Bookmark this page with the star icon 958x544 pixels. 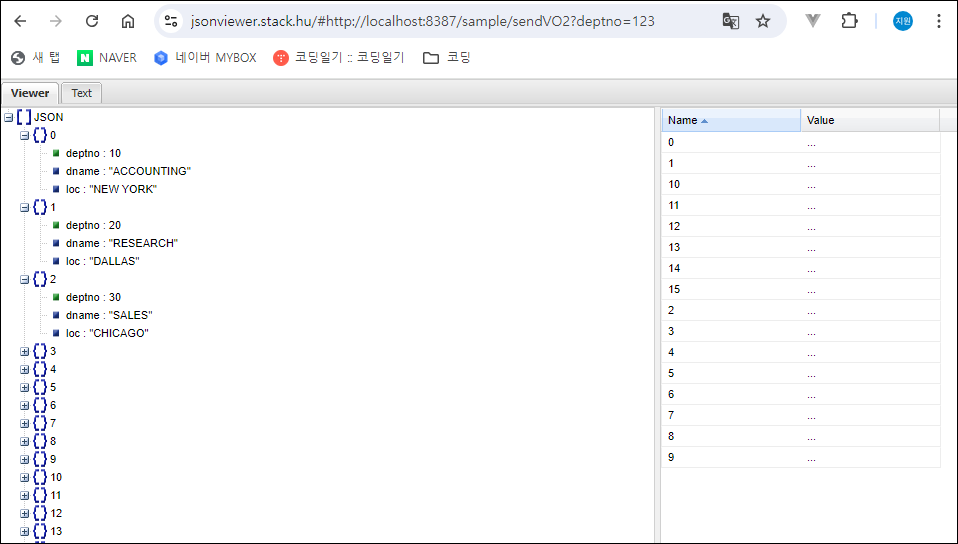763,21
